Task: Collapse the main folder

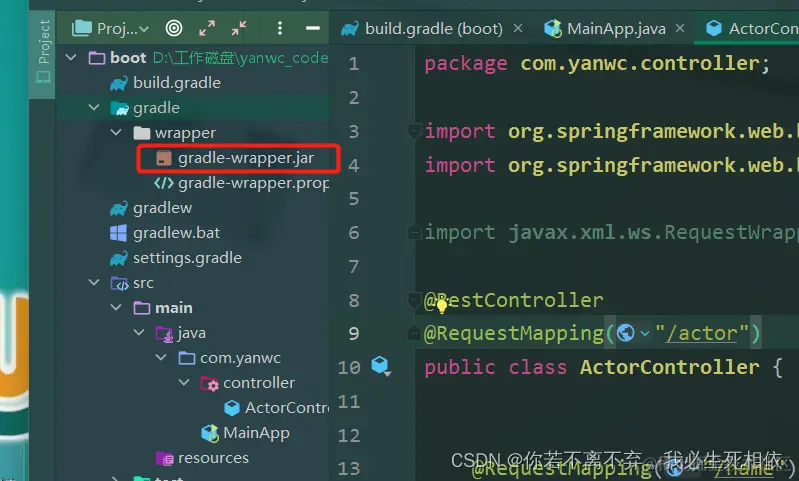Action: [116, 307]
